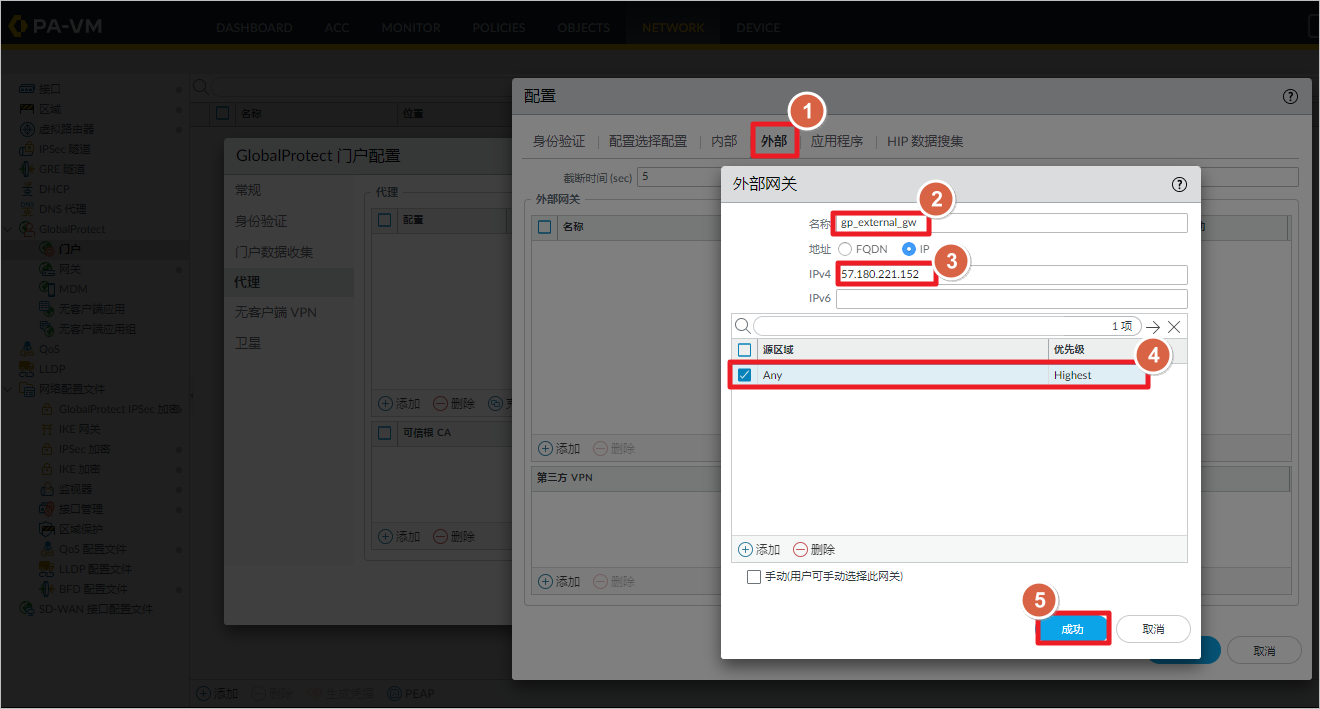Clear the filter with the X icon
The width and height of the screenshot is (1320, 709).
1174,327
